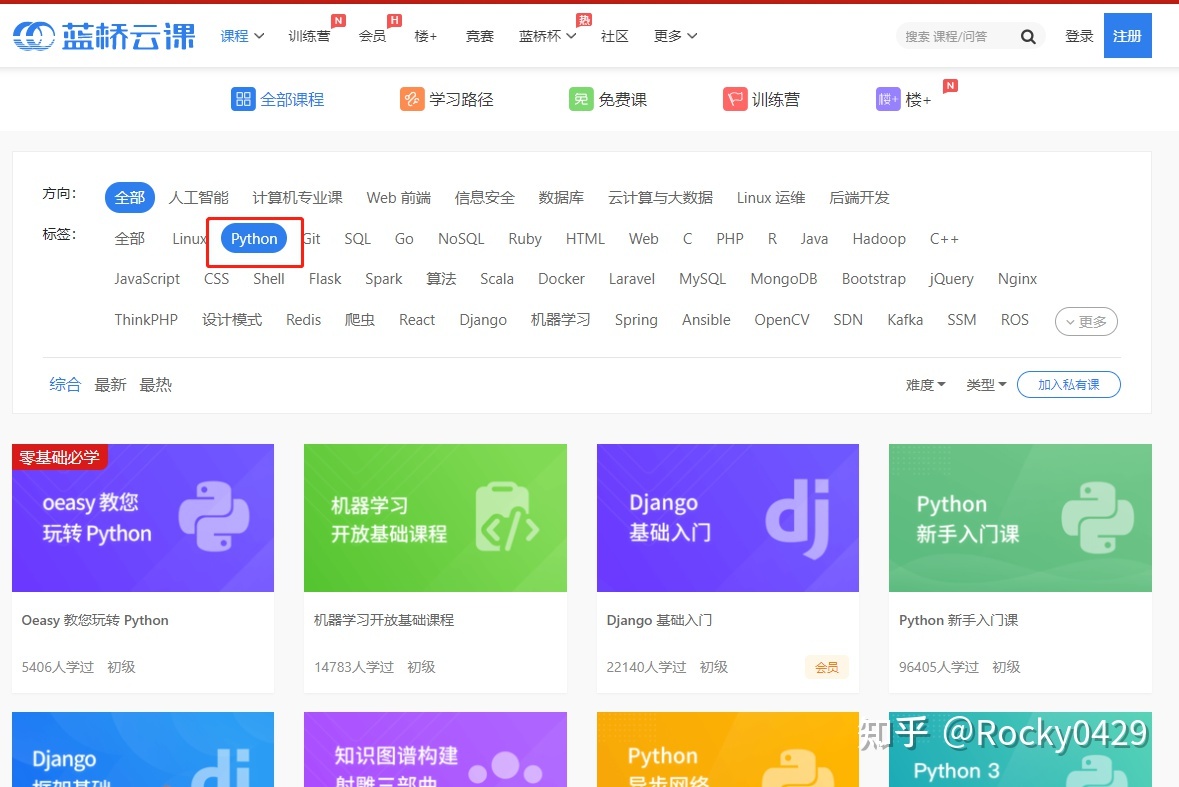
Task: Click 会员 badge on Django course
Action: pos(826,667)
